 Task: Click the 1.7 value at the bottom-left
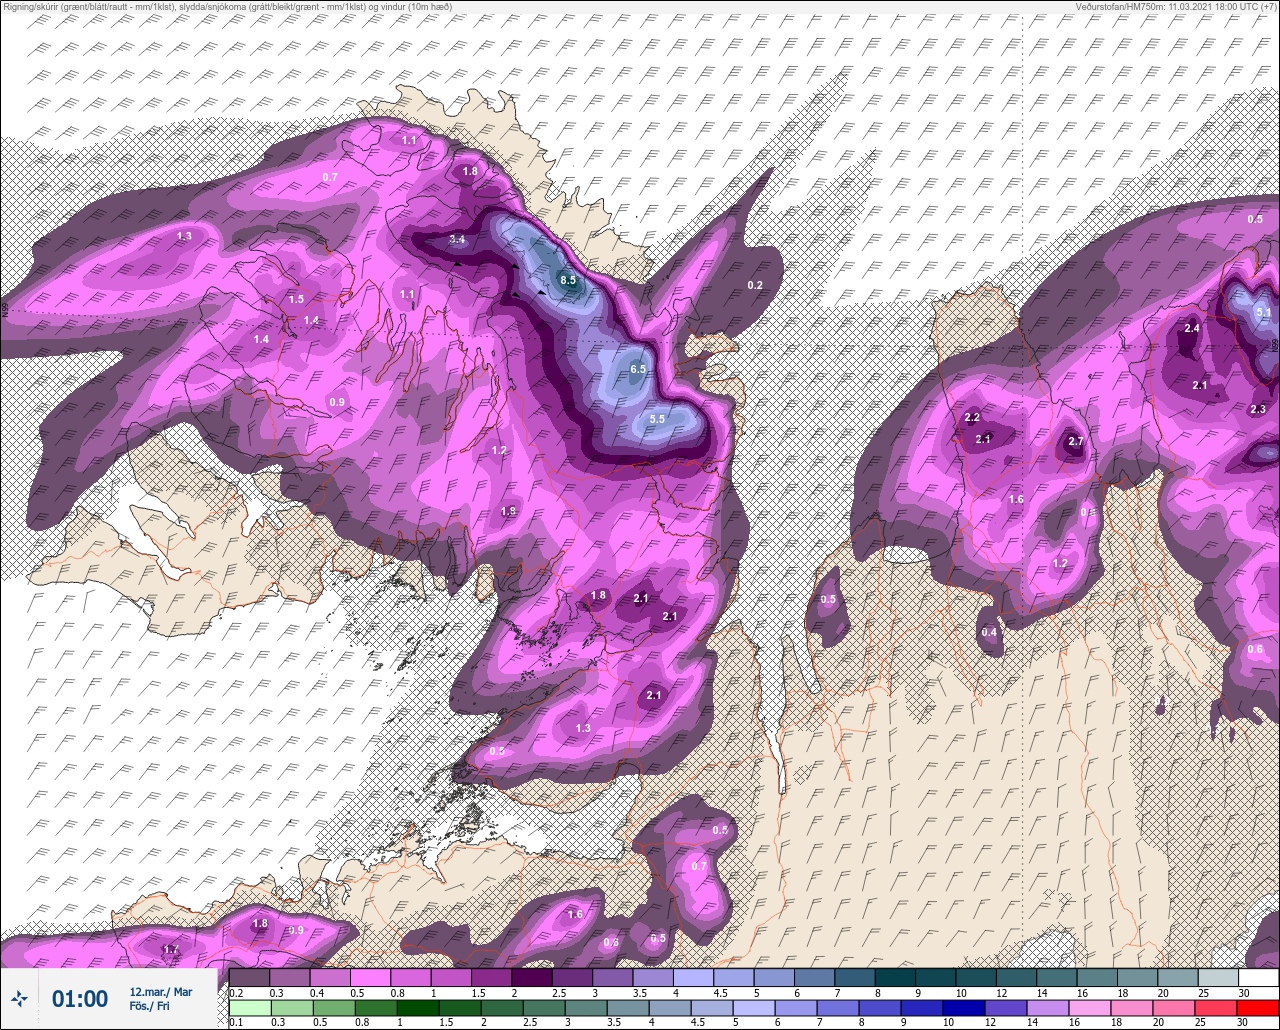[x=170, y=949]
